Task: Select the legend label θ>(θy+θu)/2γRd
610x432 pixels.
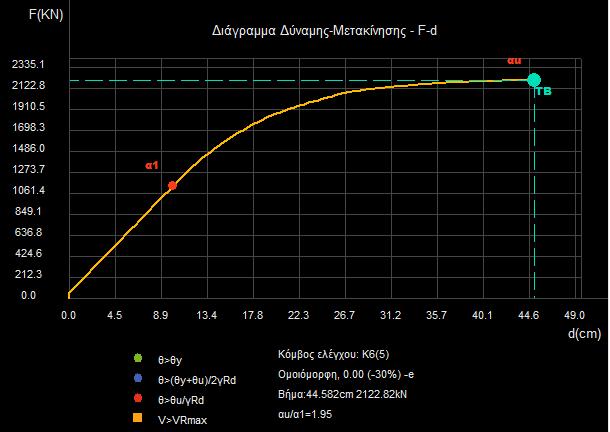Action: [x=197, y=380]
